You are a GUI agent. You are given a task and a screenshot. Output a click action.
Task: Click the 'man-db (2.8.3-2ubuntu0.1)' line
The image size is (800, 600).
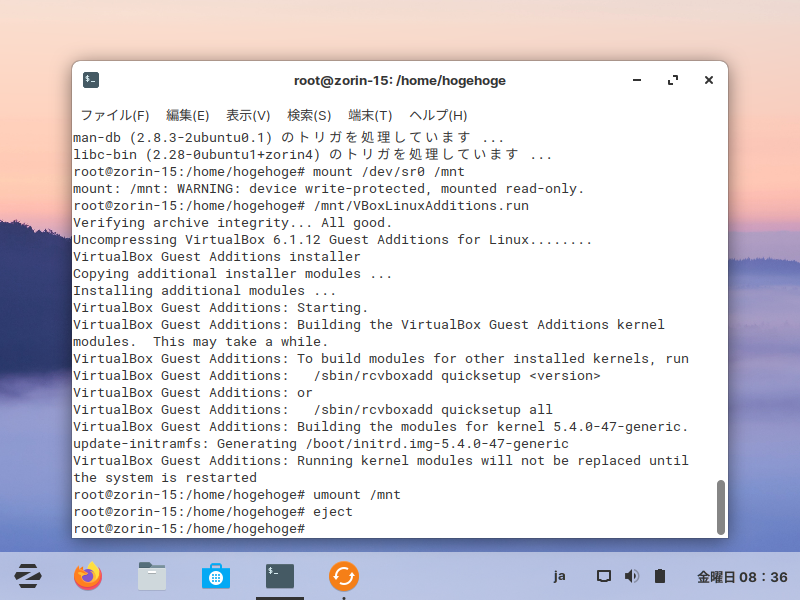click(x=289, y=138)
